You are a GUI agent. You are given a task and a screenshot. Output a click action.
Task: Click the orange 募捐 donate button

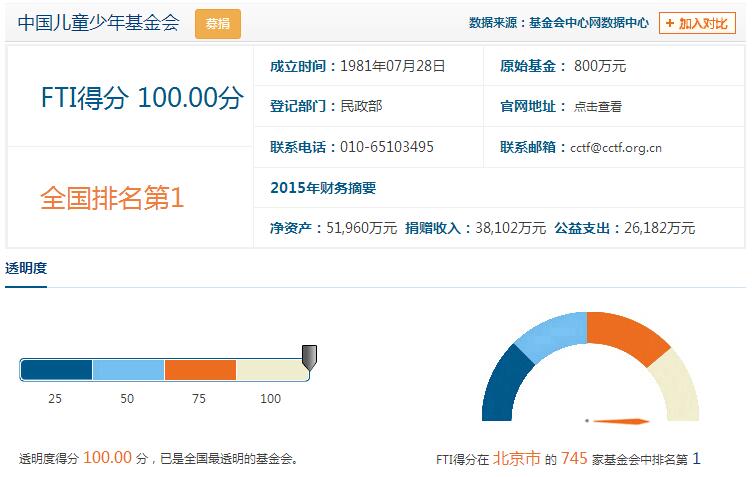click(x=218, y=23)
